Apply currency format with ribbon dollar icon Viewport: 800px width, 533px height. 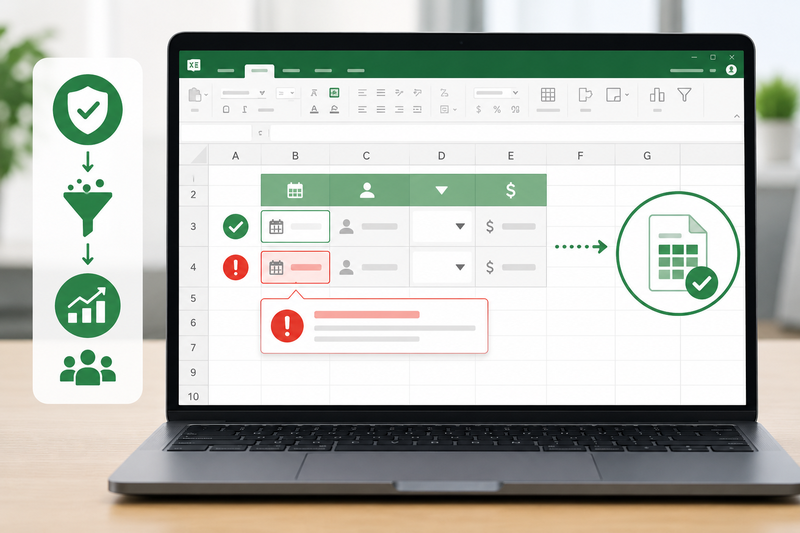(479, 109)
